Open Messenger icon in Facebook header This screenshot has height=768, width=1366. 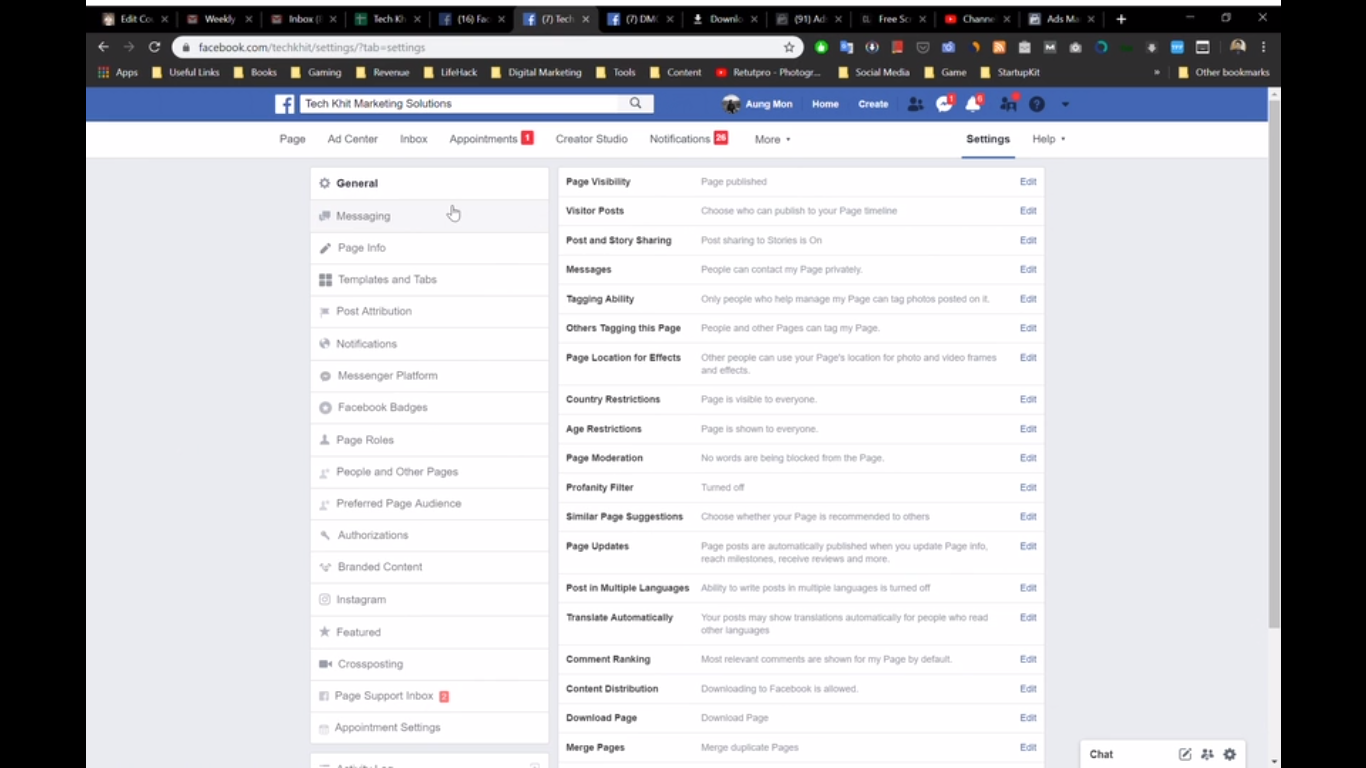pyautogui.click(x=944, y=104)
